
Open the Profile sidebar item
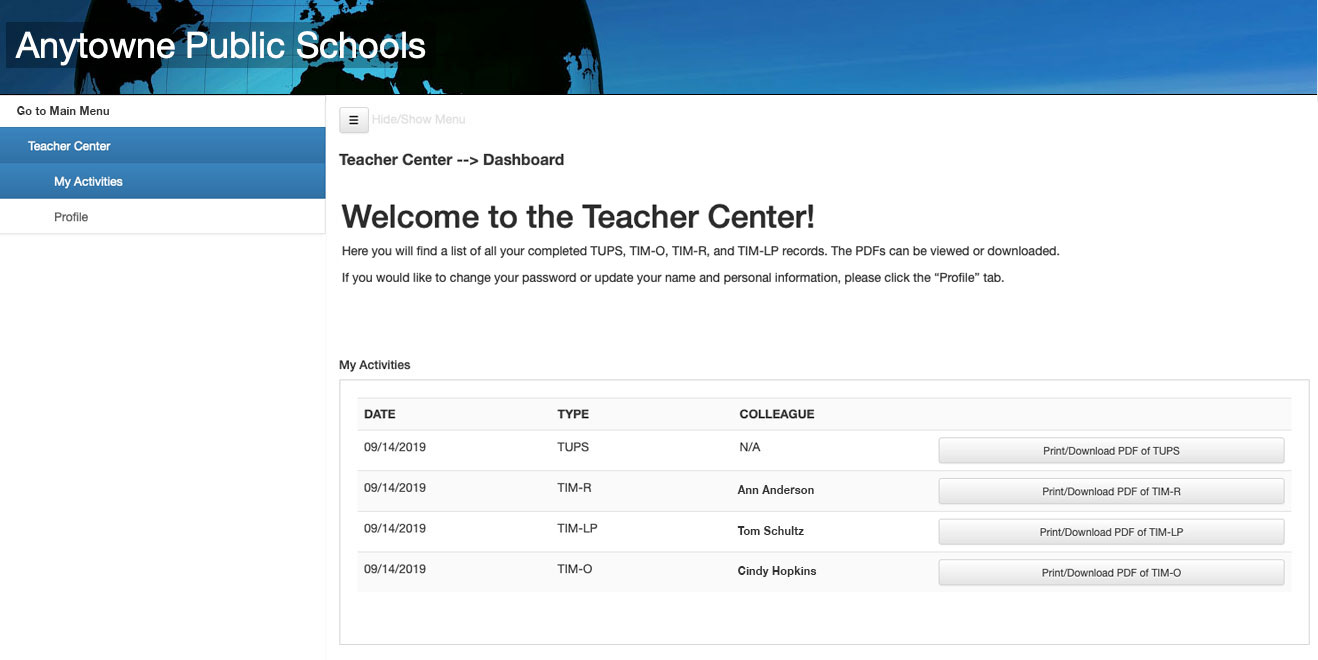[163, 217]
